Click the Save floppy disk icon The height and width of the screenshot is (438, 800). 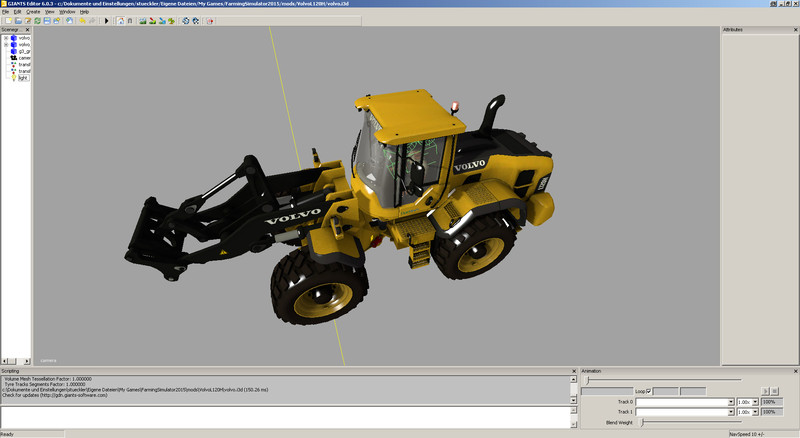click(x=47, y=21)
